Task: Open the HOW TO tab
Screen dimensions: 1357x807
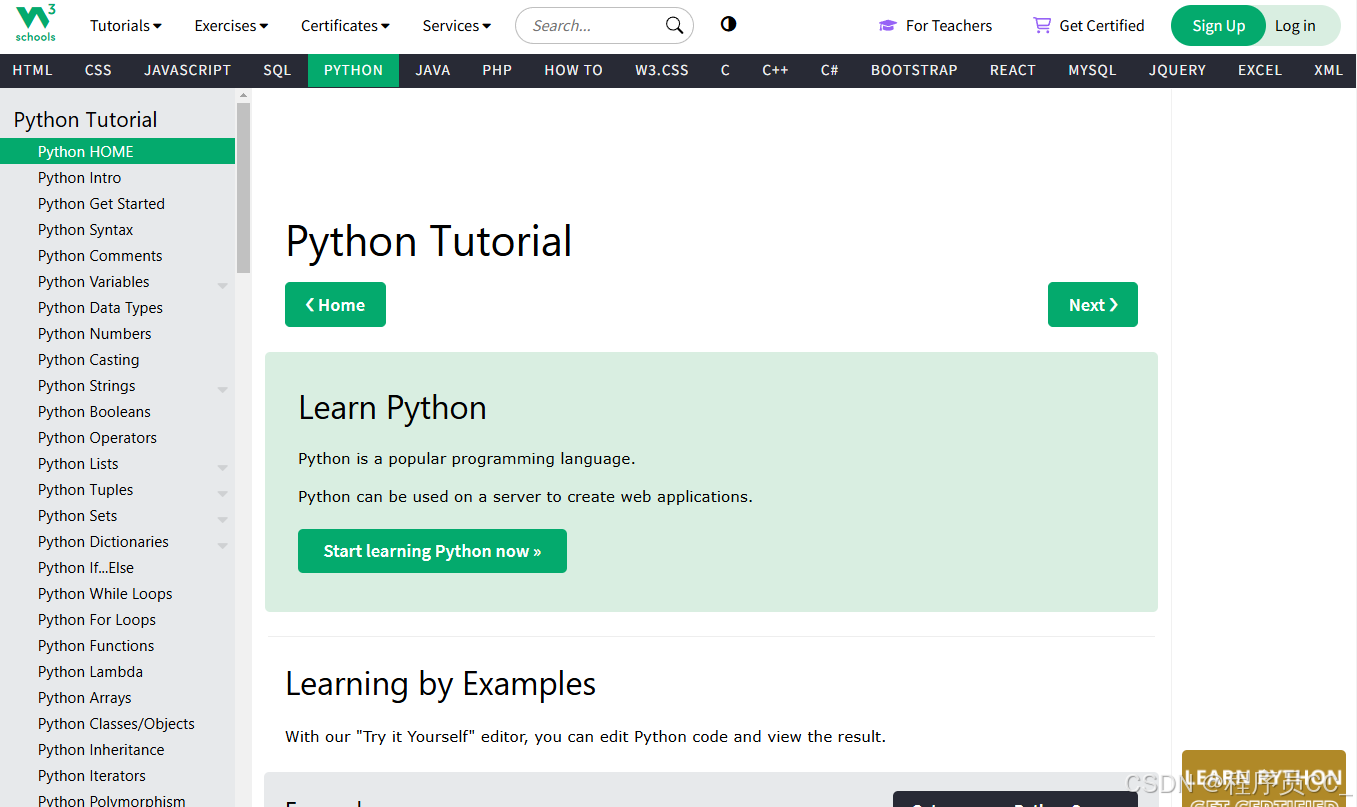Action: pos(573,70)
